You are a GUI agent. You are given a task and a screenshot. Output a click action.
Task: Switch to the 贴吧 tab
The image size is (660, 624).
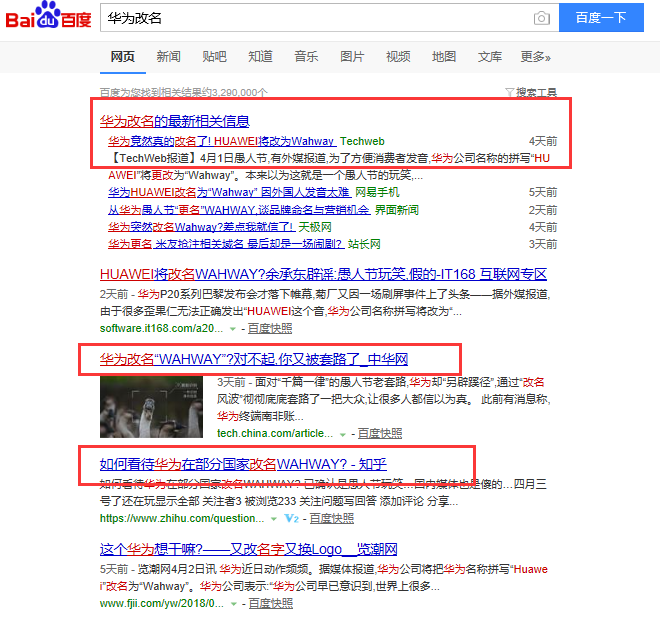pyautogui.click(x=214, y=56)
